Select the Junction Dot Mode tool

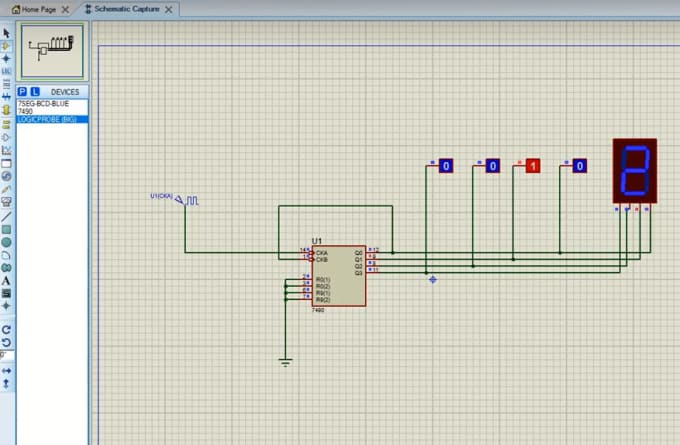(6, 58)
